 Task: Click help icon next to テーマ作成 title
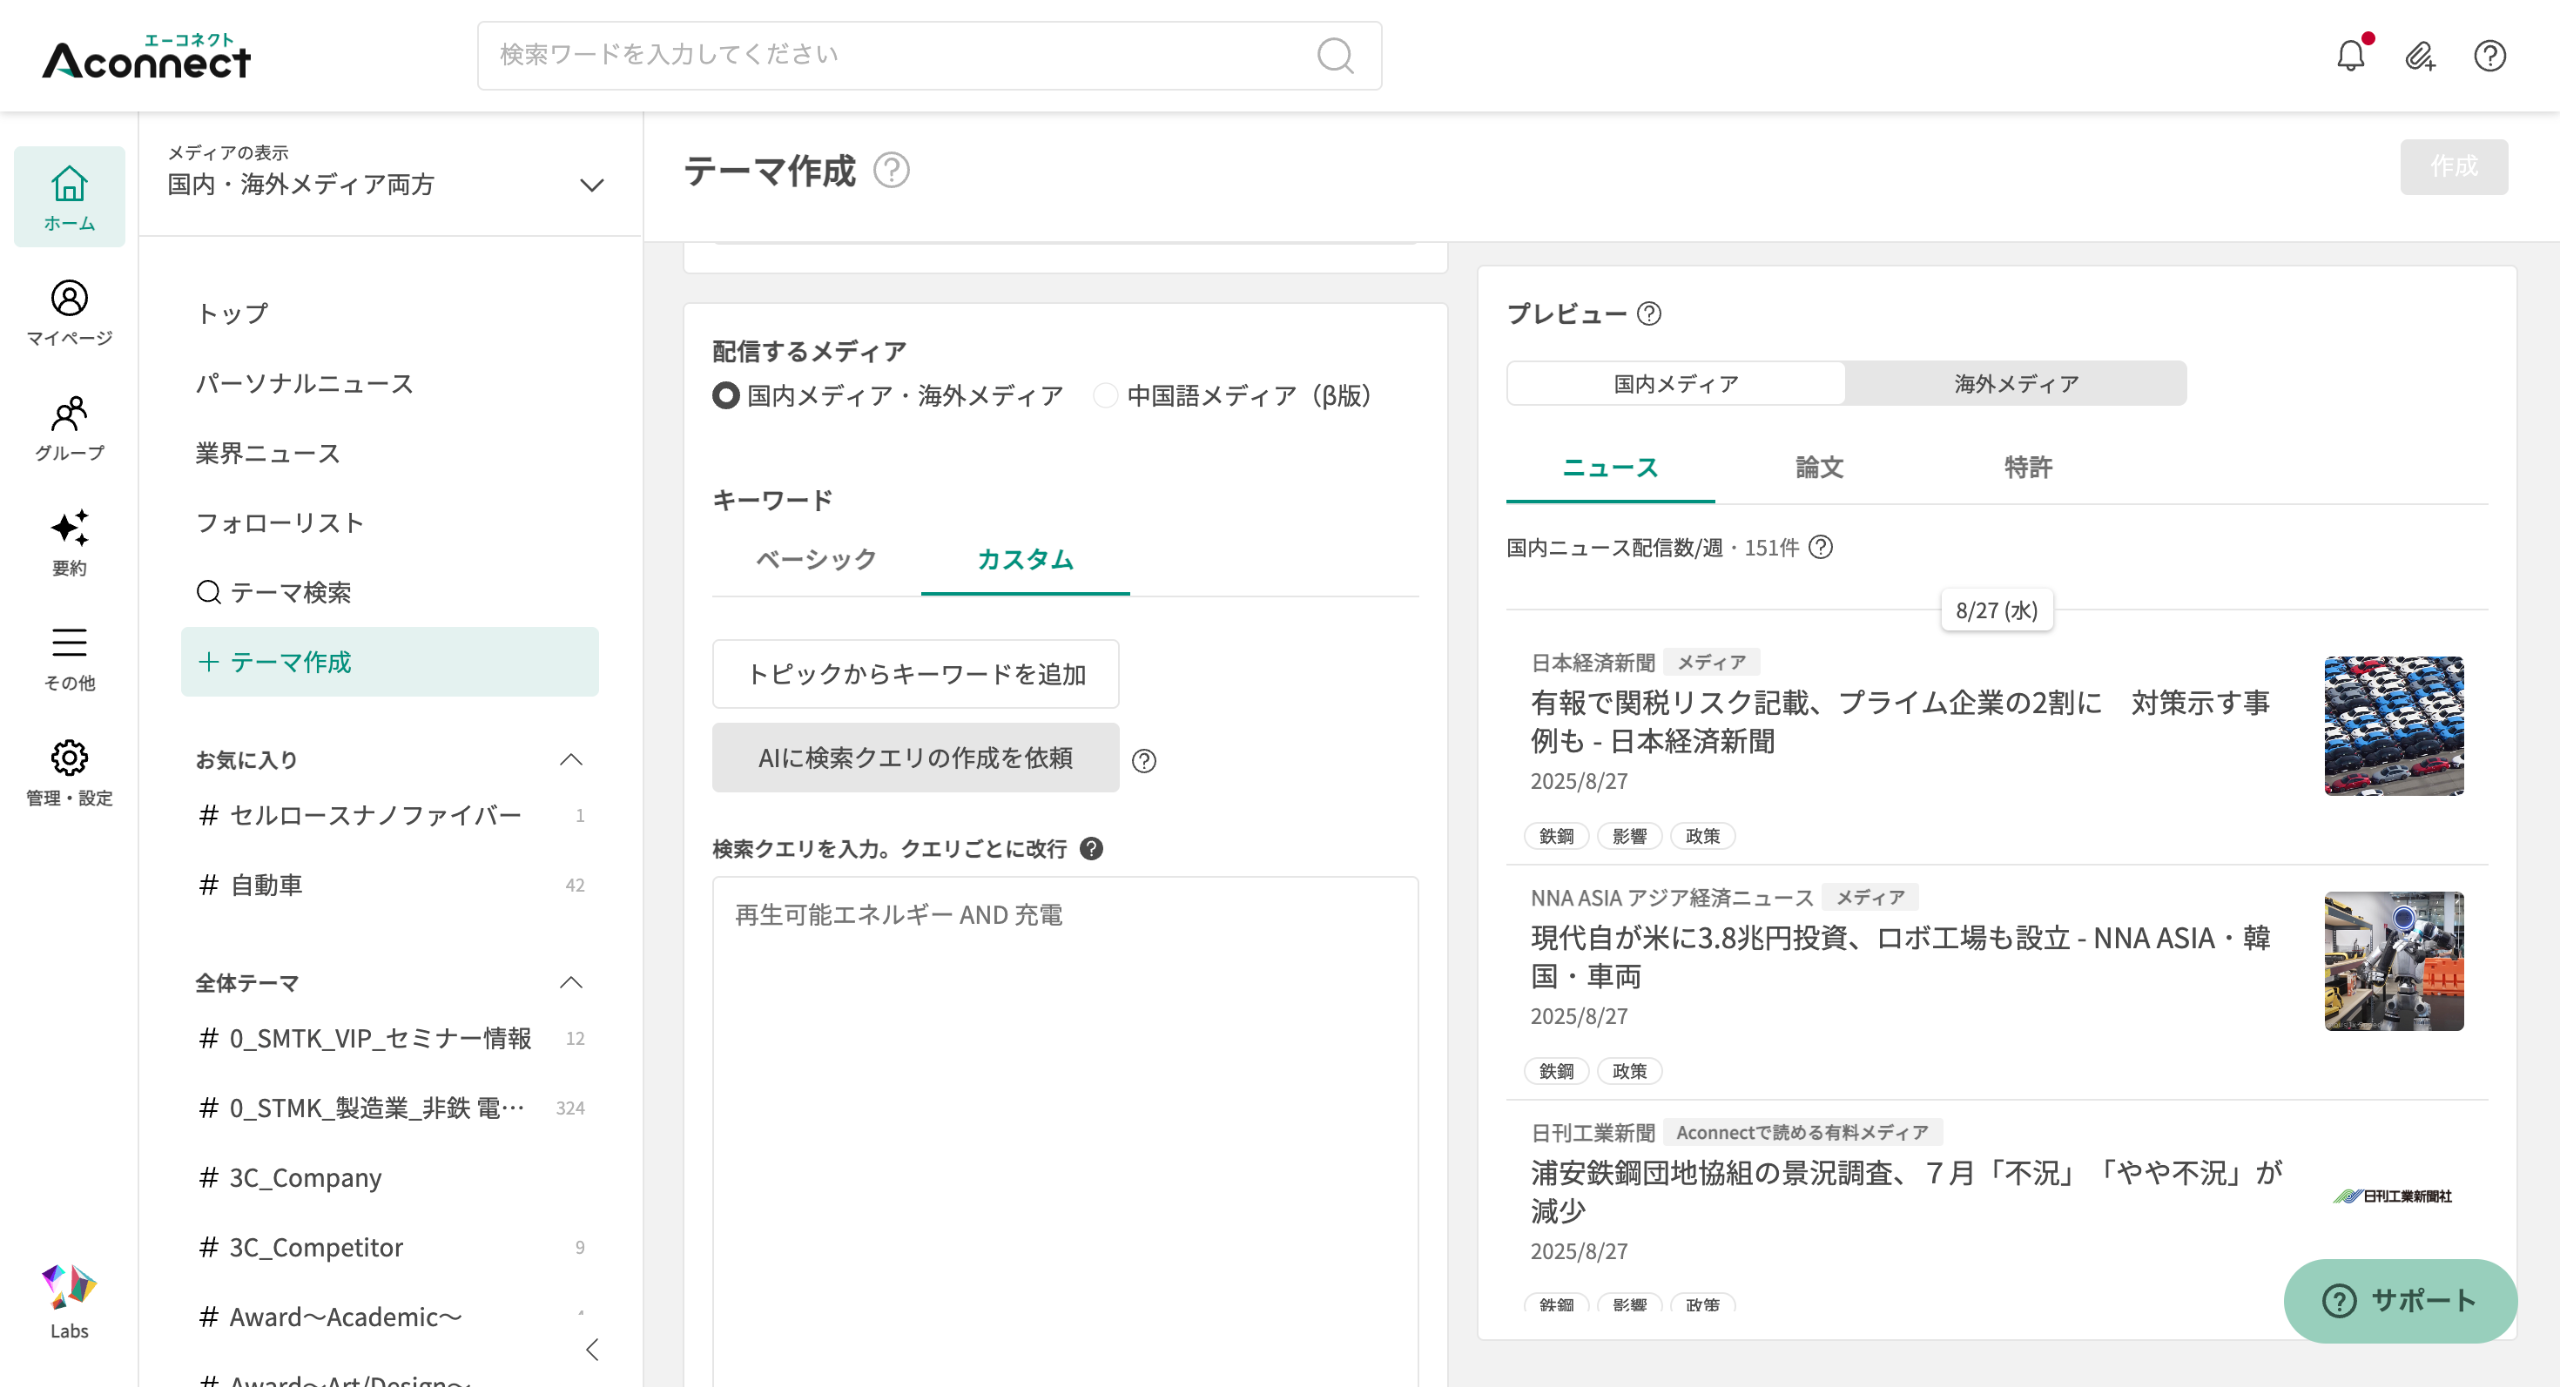[x=891, y=170]
